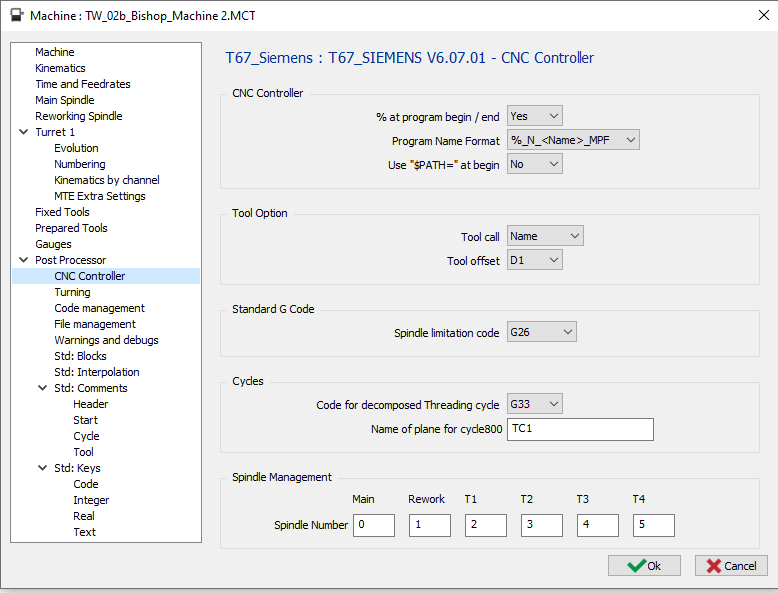This screenshot has width=778, height=593.
Task: Open File management settings
Action: (95, 324)
